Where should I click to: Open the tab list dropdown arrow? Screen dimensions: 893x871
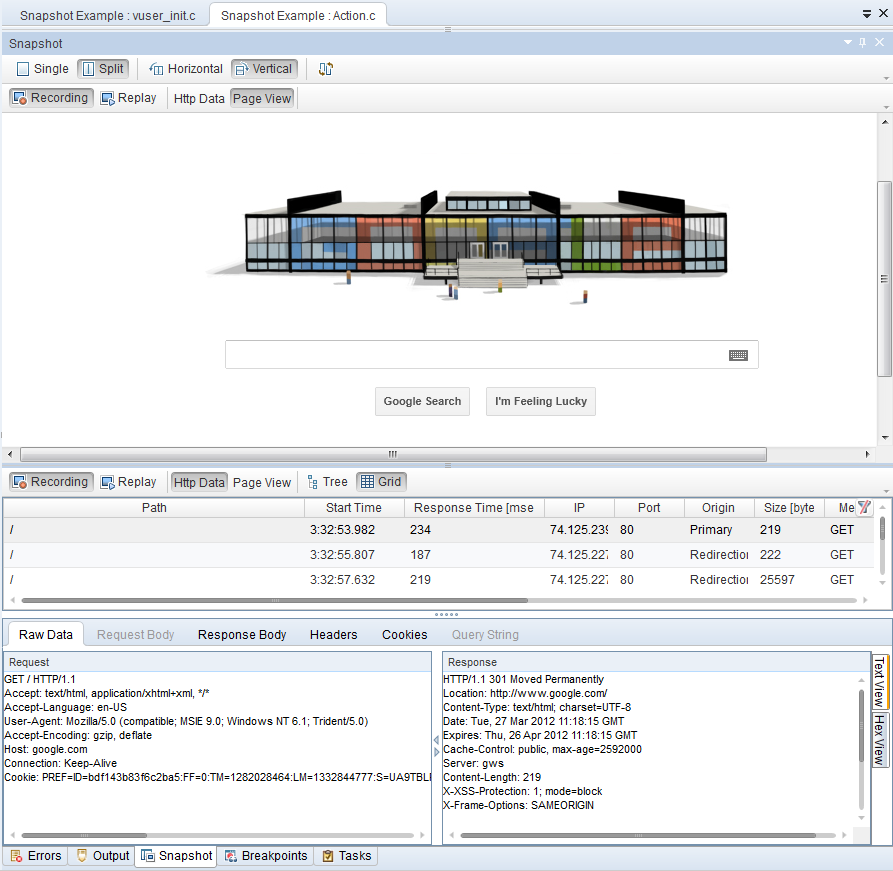[866, 14]
